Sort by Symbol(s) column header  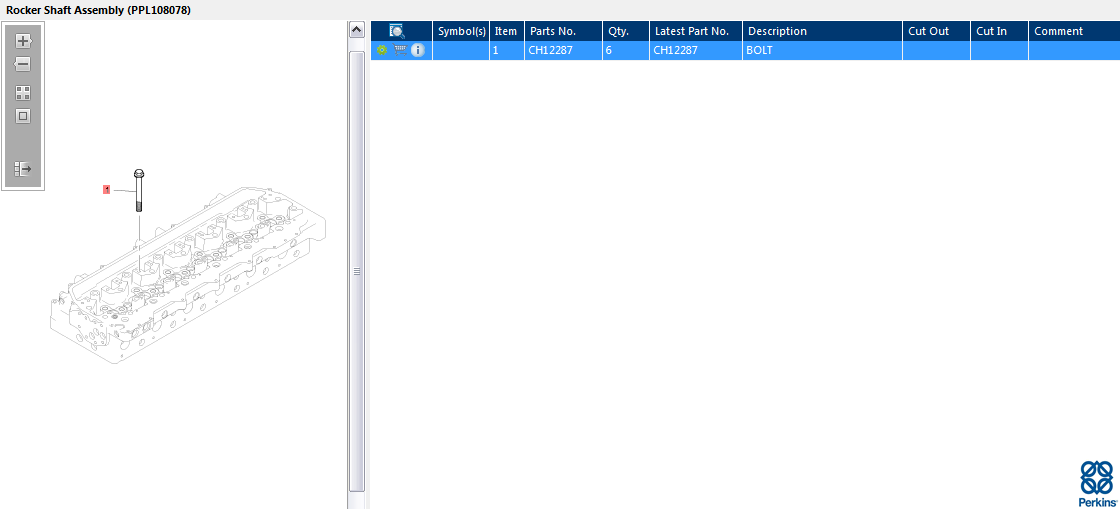click(x=461, y=31)
